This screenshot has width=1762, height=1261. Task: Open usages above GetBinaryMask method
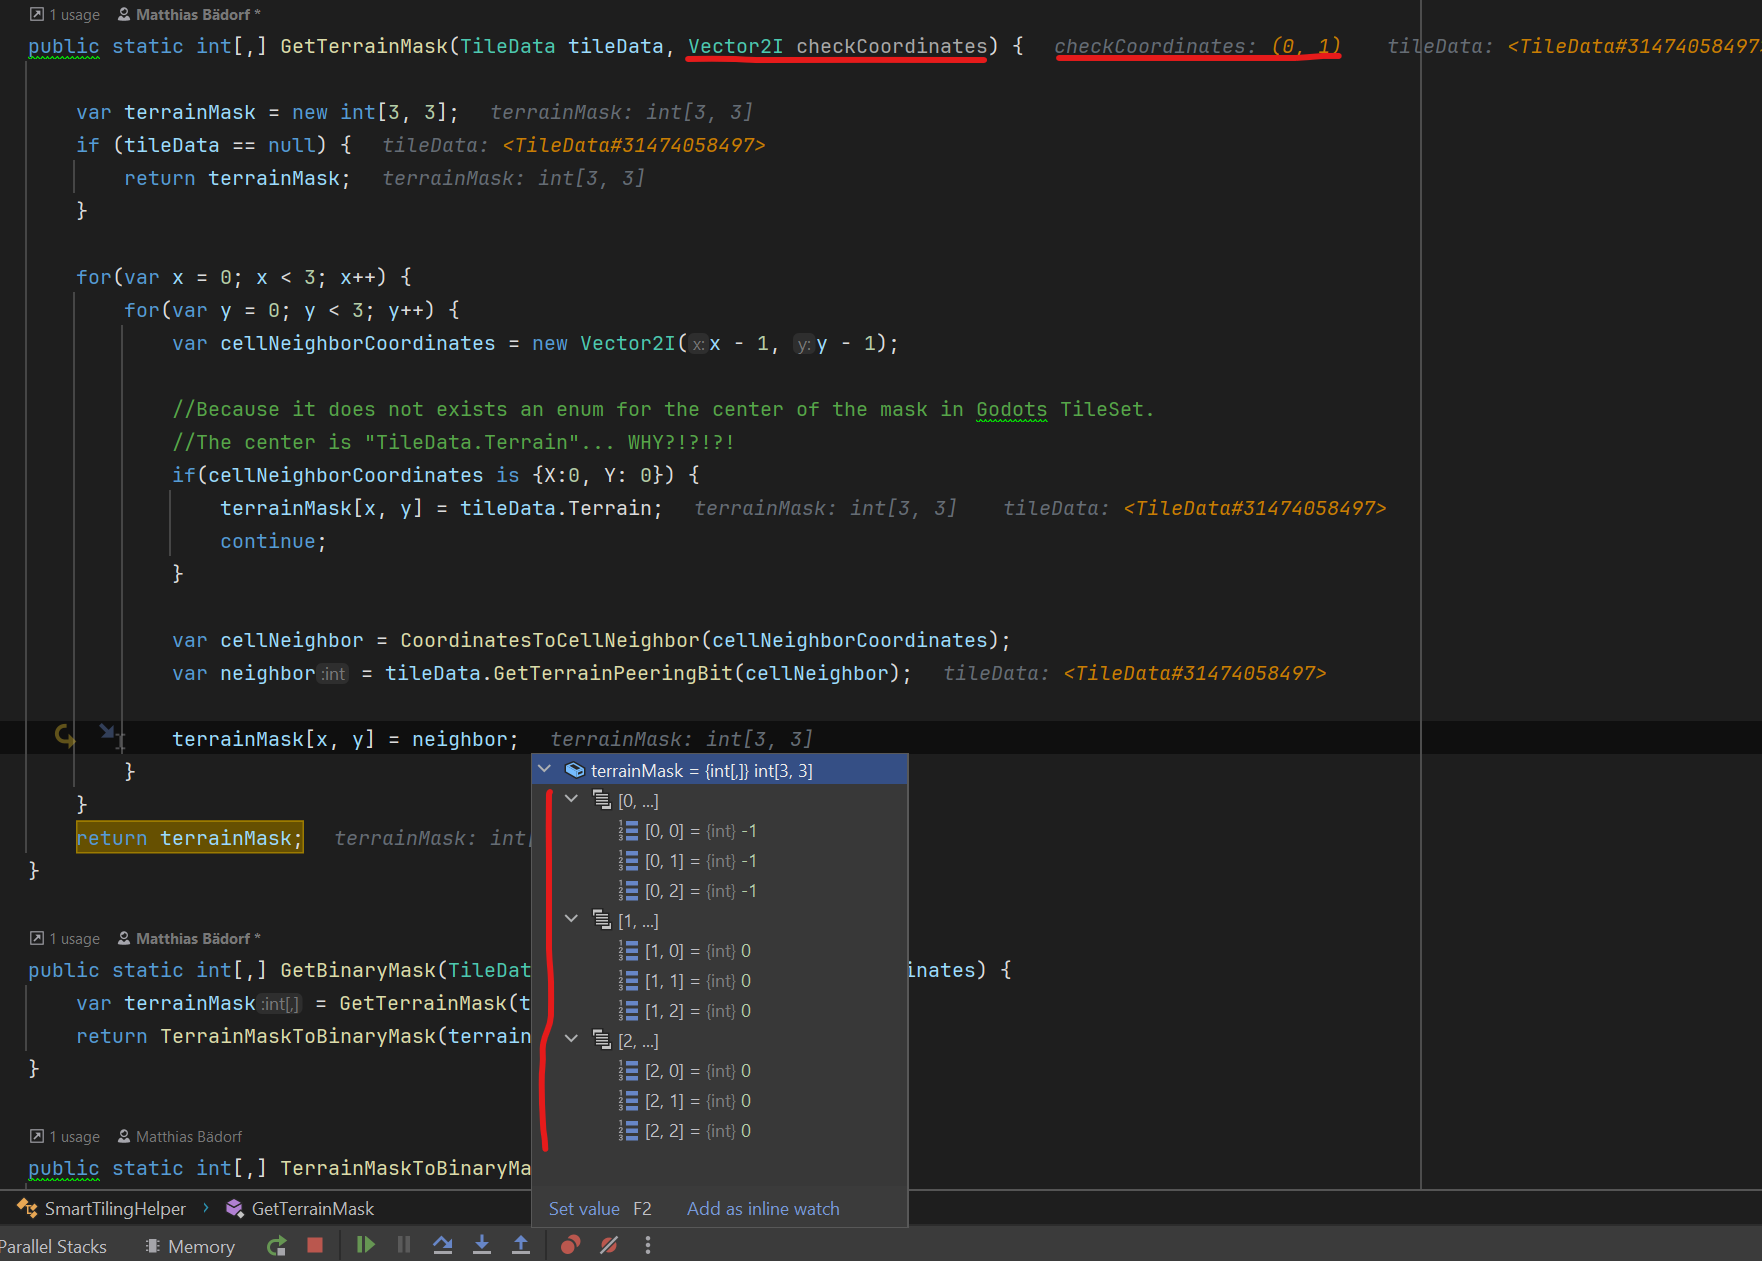coord(65,938)
